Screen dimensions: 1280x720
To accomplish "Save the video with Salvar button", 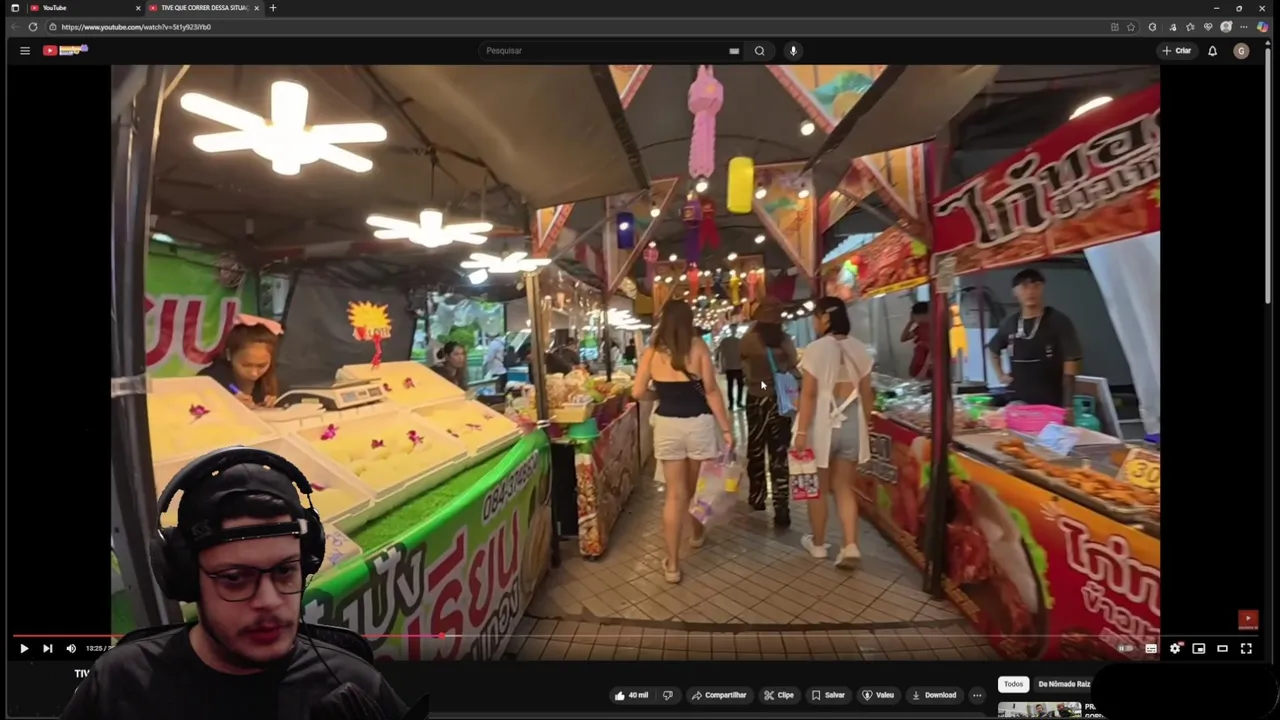I will coord(828,695).
